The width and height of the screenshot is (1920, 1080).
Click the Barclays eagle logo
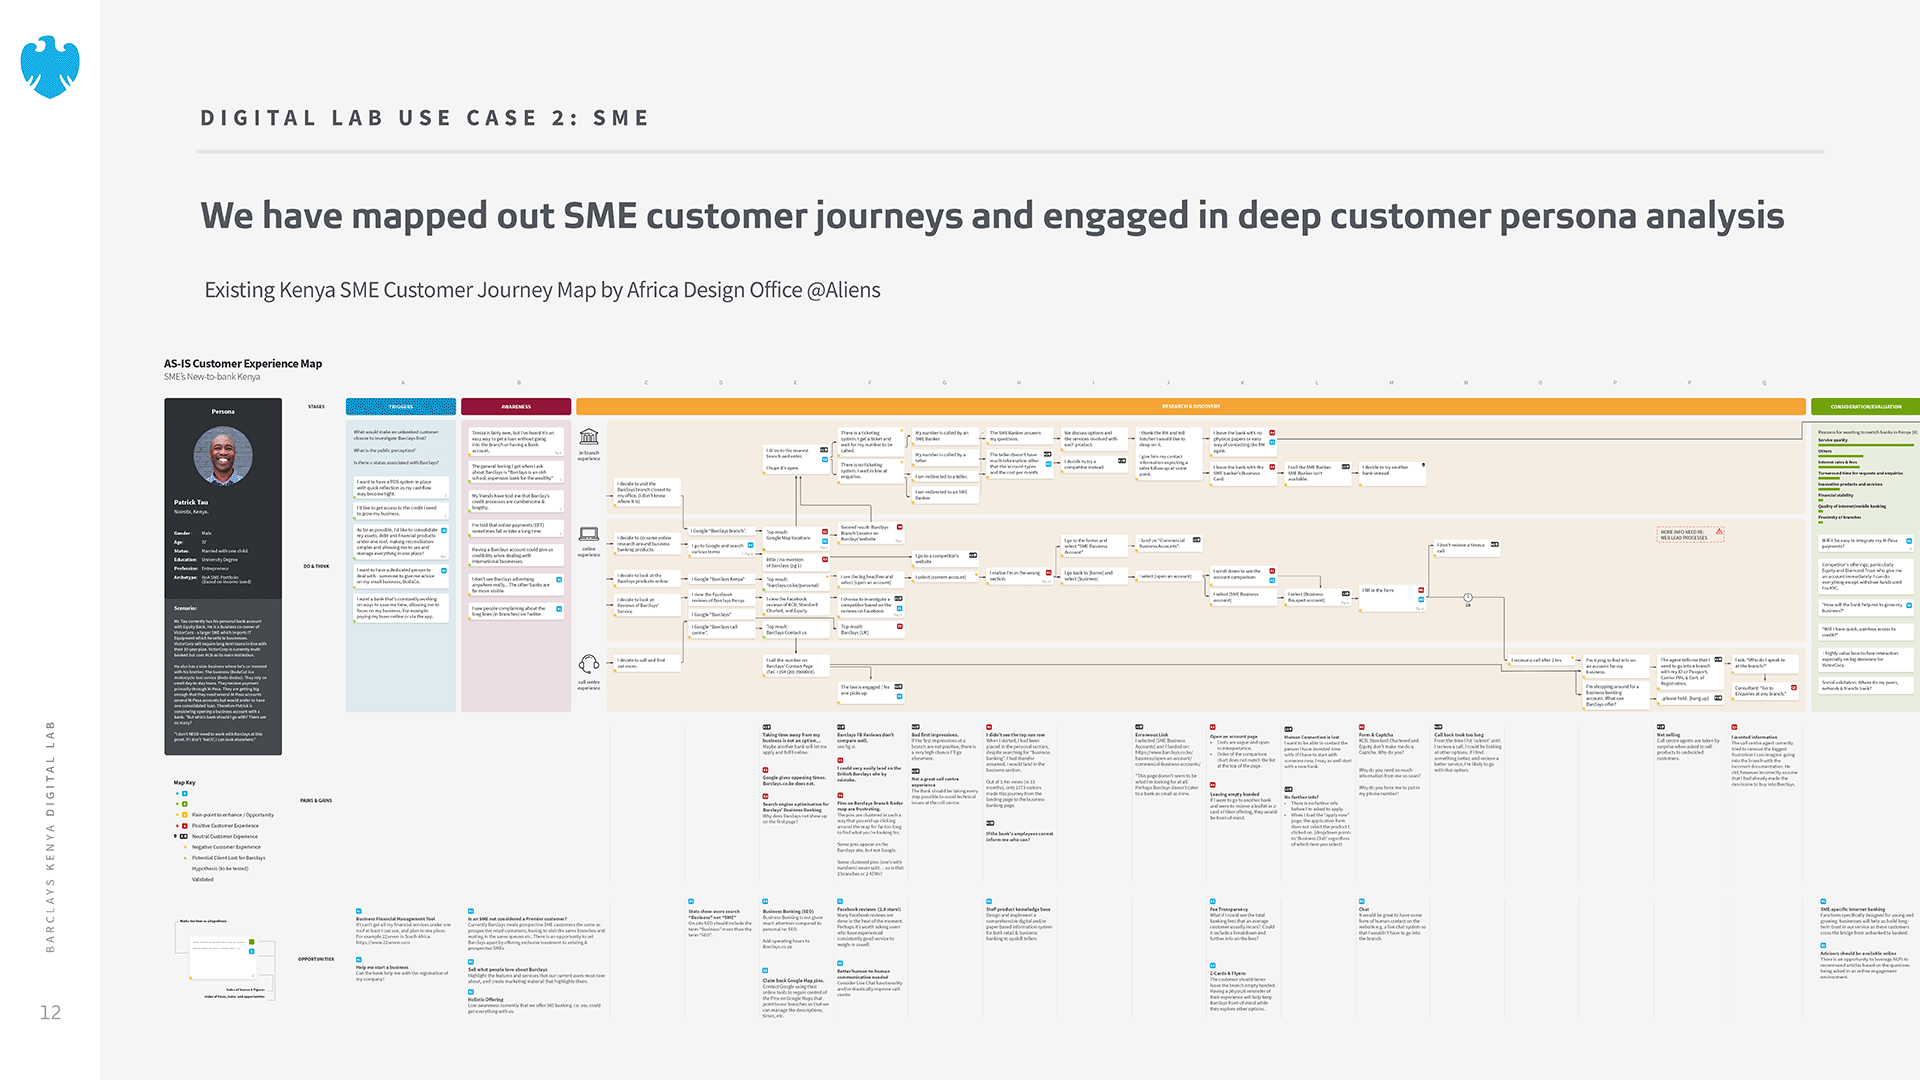[50, 67]
